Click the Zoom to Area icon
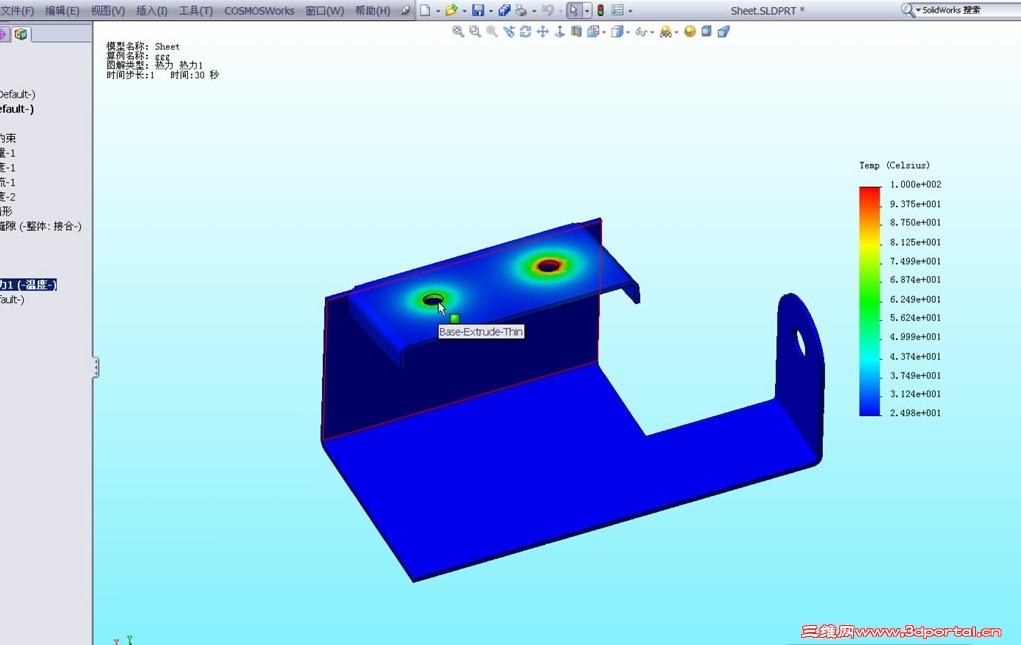Image resolution: width=1021 pixels, height=645 pixels. tap(475, 31)
